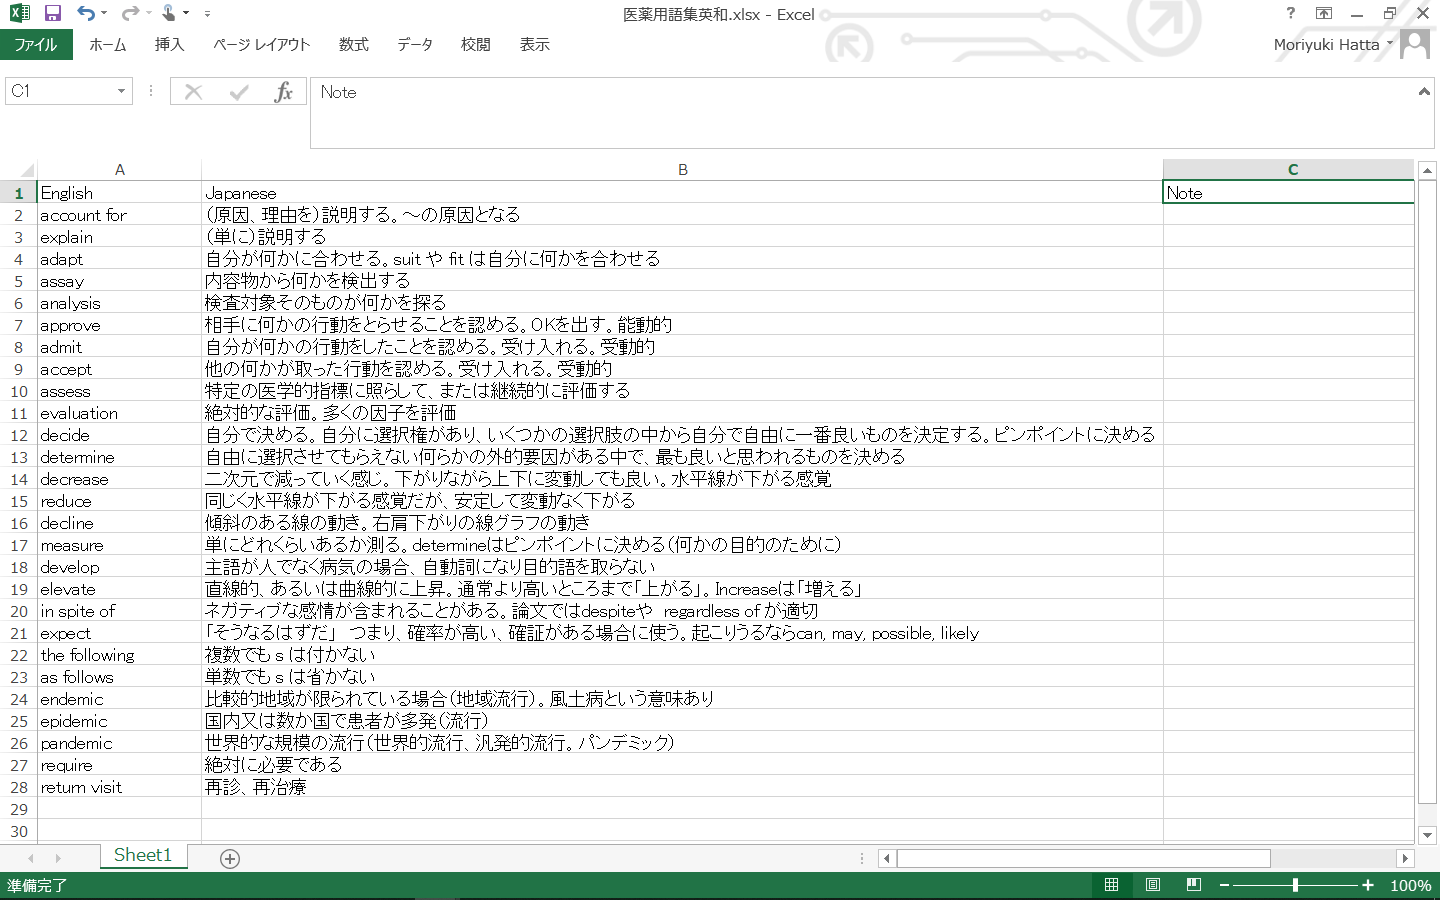
Task: Click the Moriyuki Hatta account name
Action: [1326, 45]
